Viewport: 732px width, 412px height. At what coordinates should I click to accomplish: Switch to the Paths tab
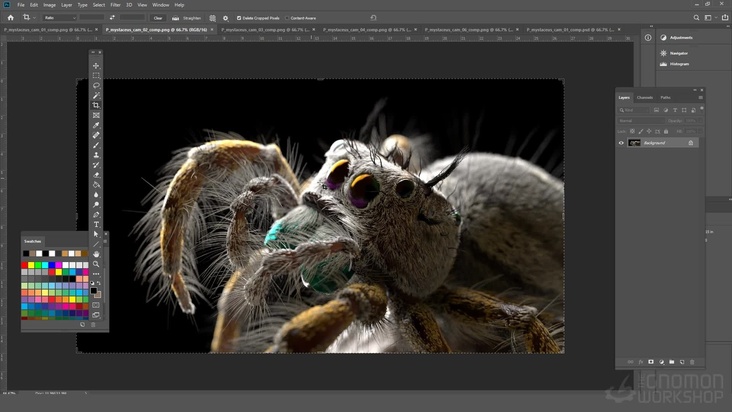pos(666,98)
